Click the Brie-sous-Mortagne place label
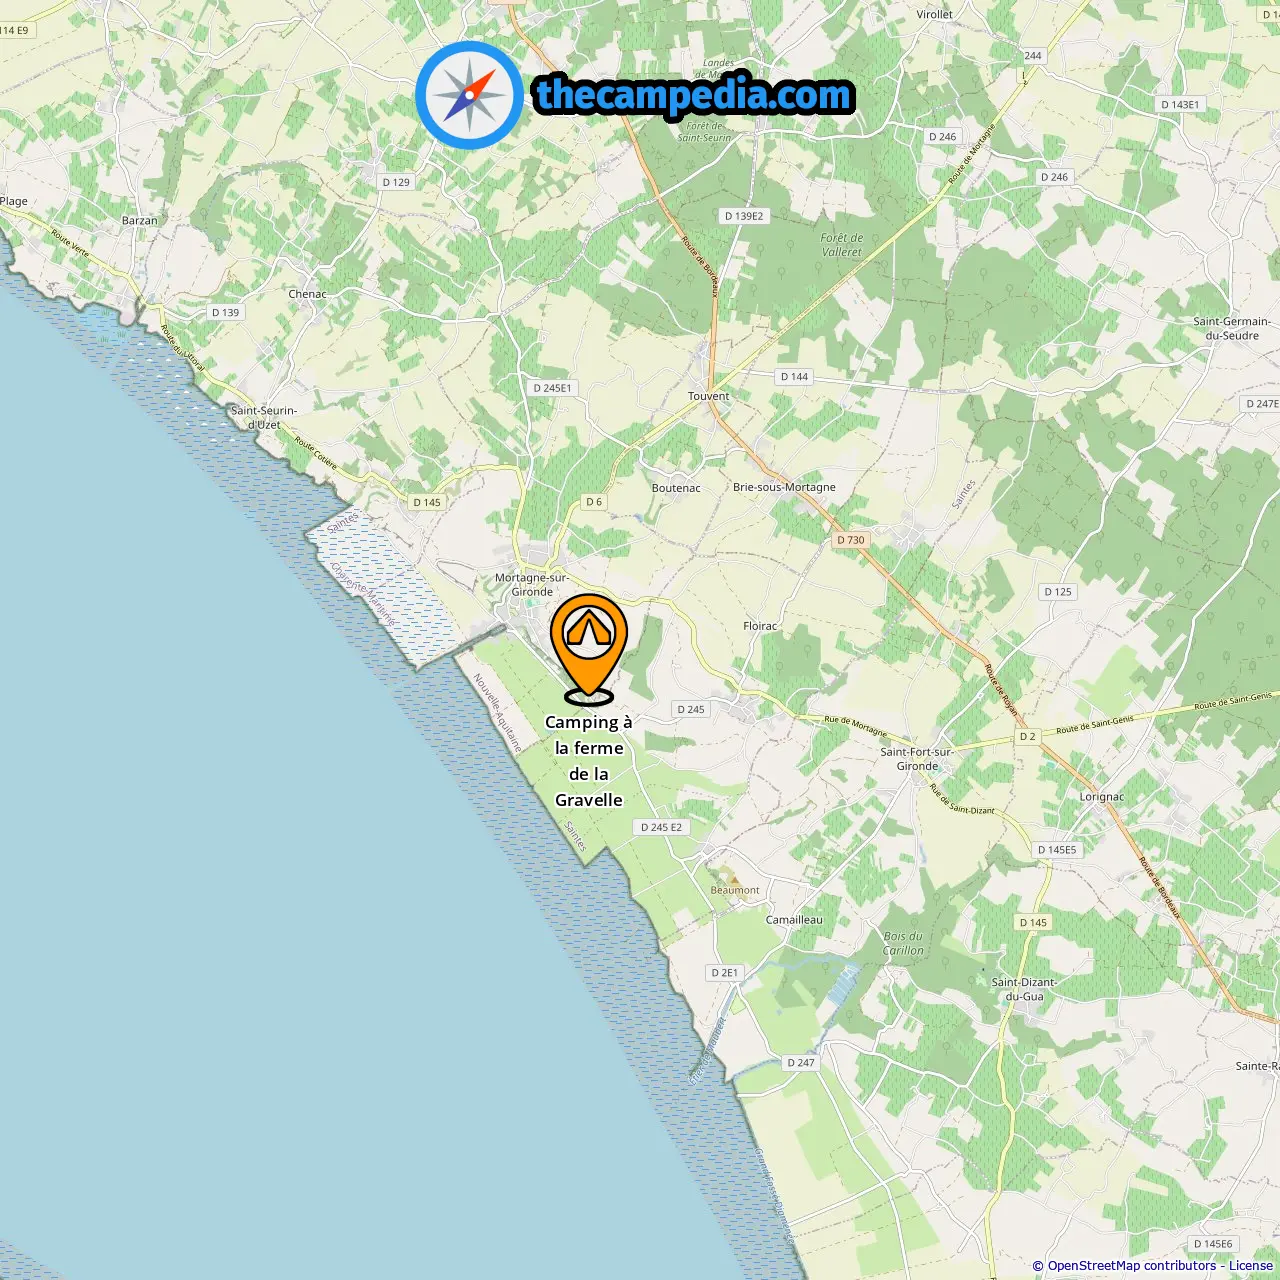The height and width of the screenshot is (1280, 1280). point(784,488)
